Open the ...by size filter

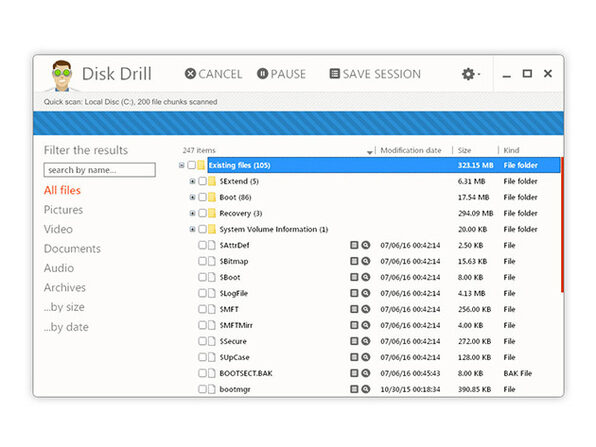64,307
